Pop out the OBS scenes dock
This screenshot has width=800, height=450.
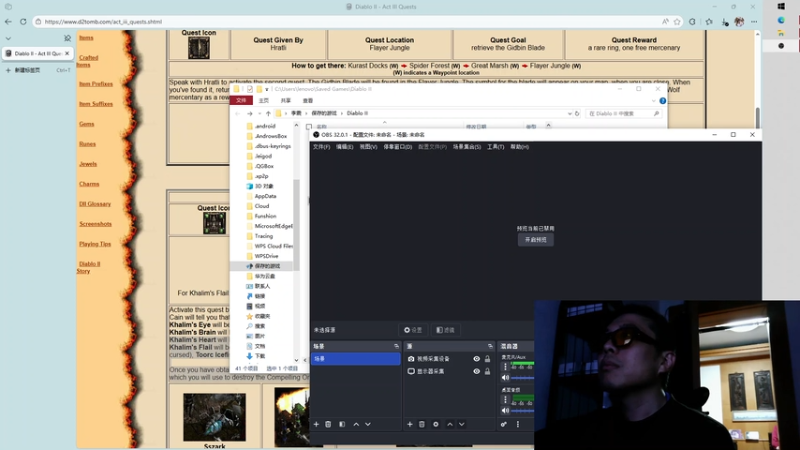(x=396, y=346)
